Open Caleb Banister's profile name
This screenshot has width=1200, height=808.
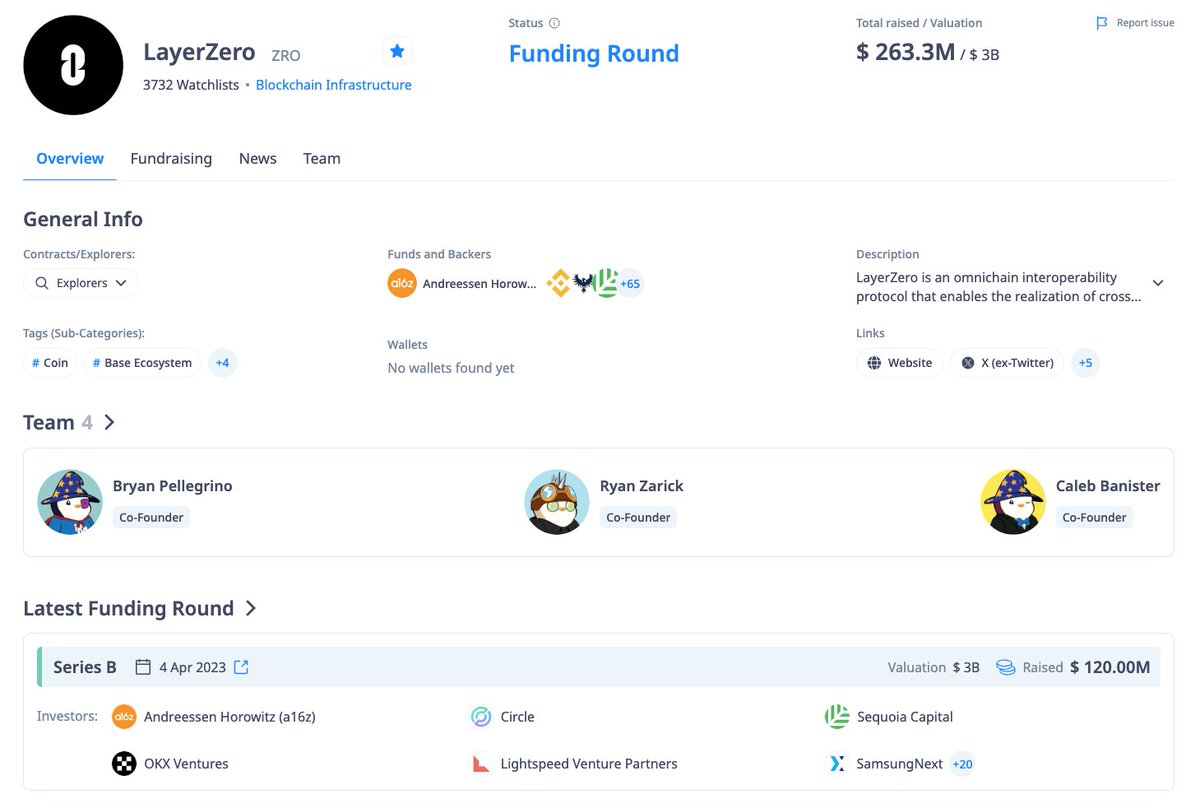click(x=1108, y=486)
